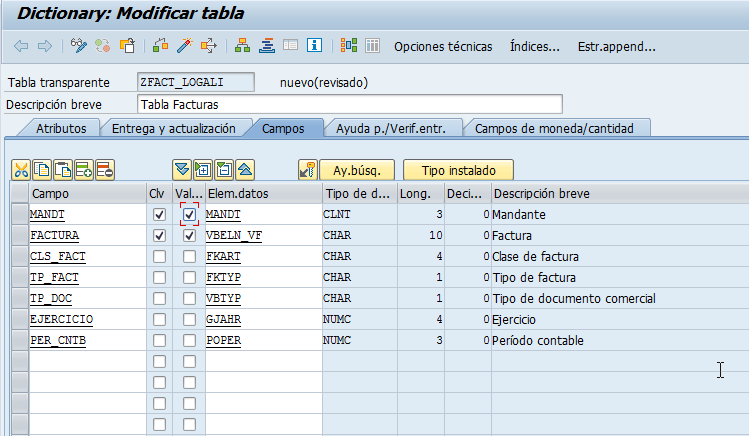The image size is (749, 436).
Task: Click the Active/Inactive switch icon
Action: [103, 46]
